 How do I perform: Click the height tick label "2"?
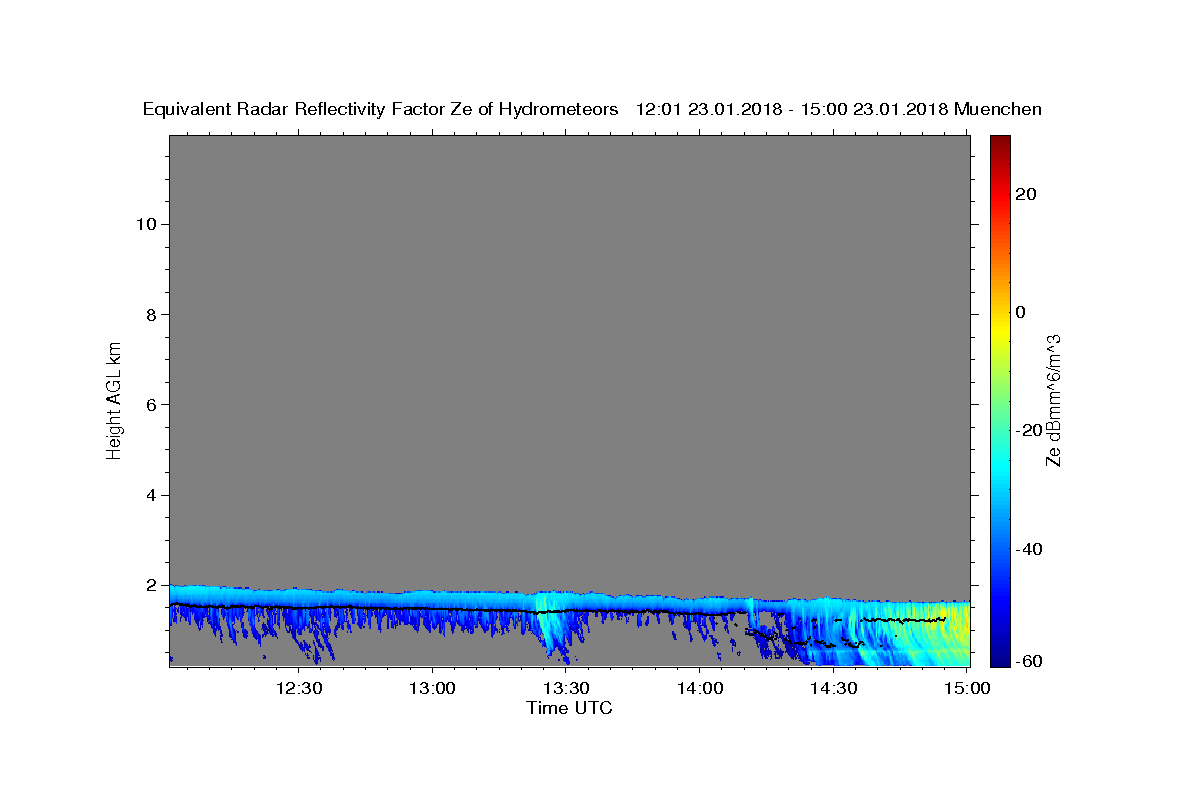tap(153, 585)
